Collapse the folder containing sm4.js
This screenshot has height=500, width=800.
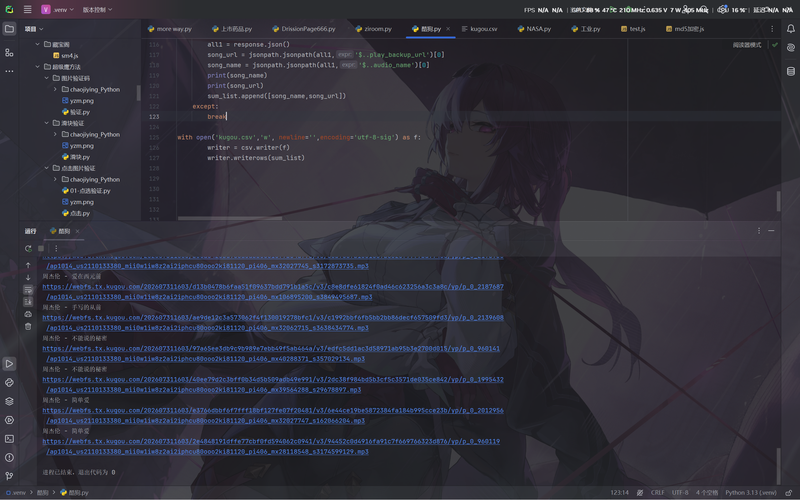(37, 44)
